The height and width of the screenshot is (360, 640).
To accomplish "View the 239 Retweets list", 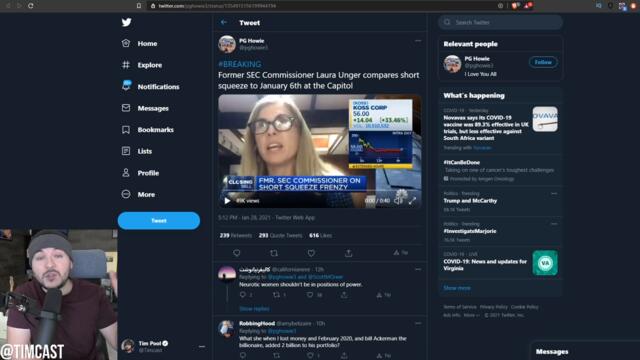I will [236, 236].
